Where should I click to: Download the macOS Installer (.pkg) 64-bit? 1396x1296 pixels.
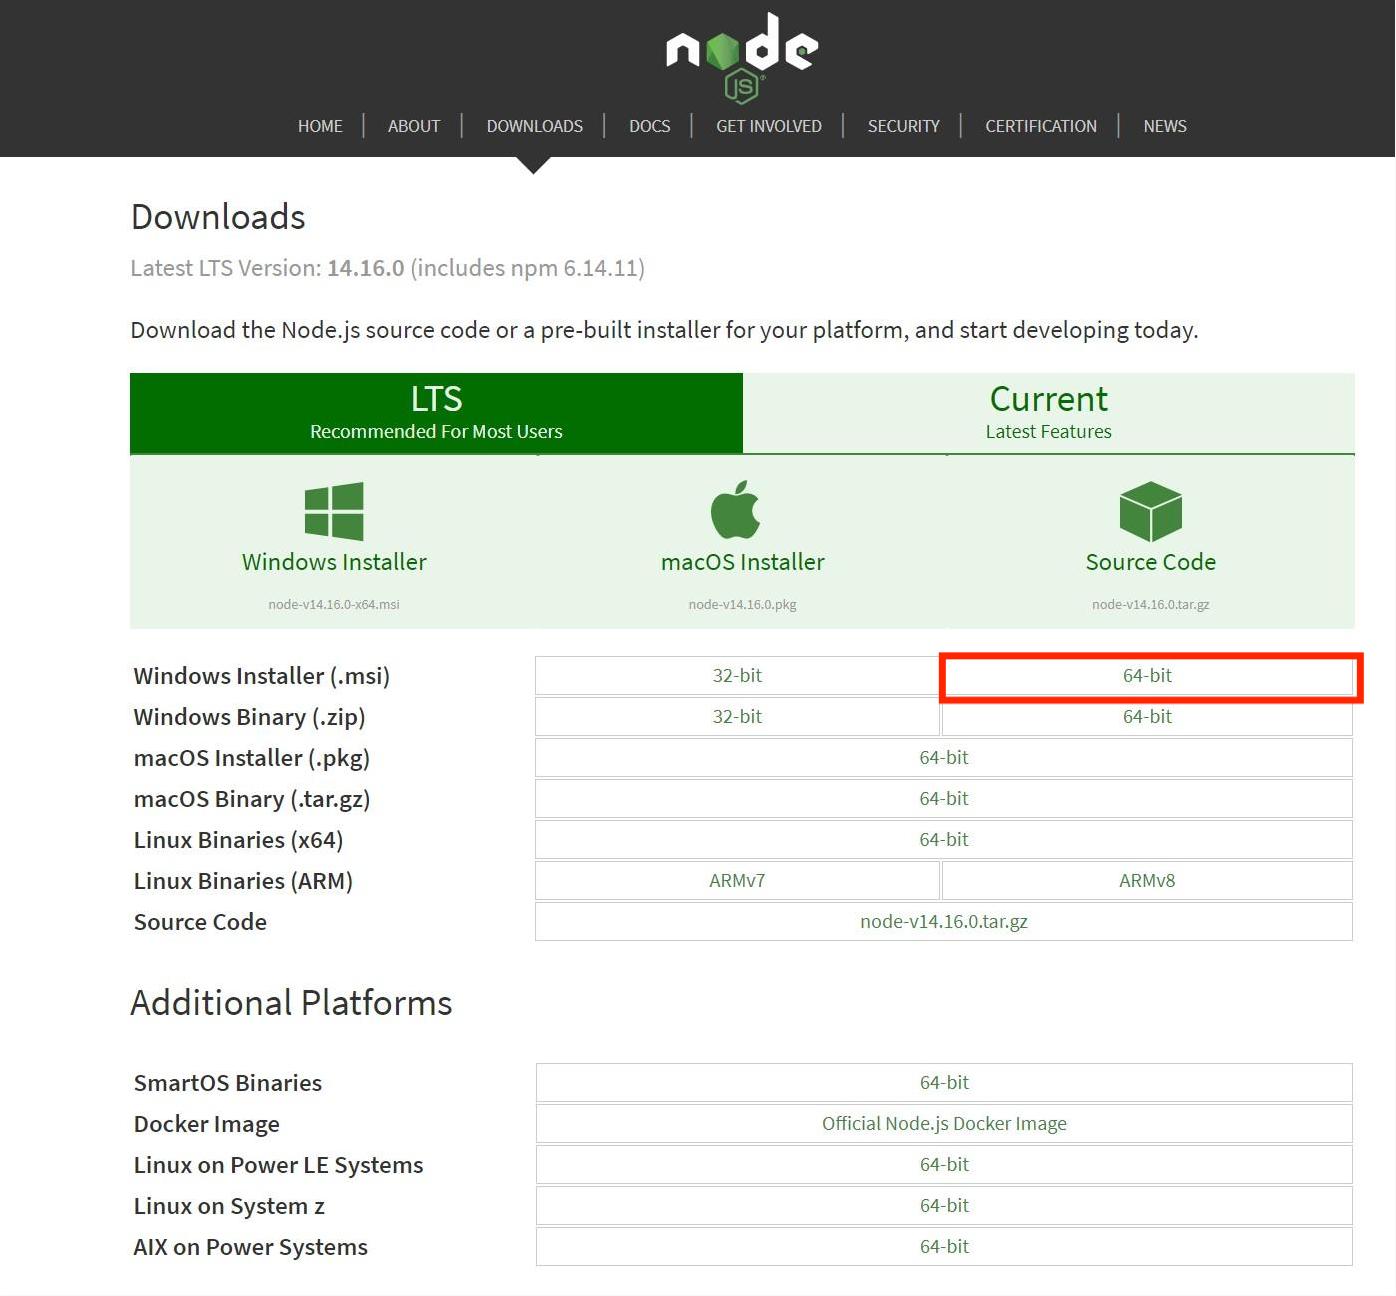(x=943, y=758)
